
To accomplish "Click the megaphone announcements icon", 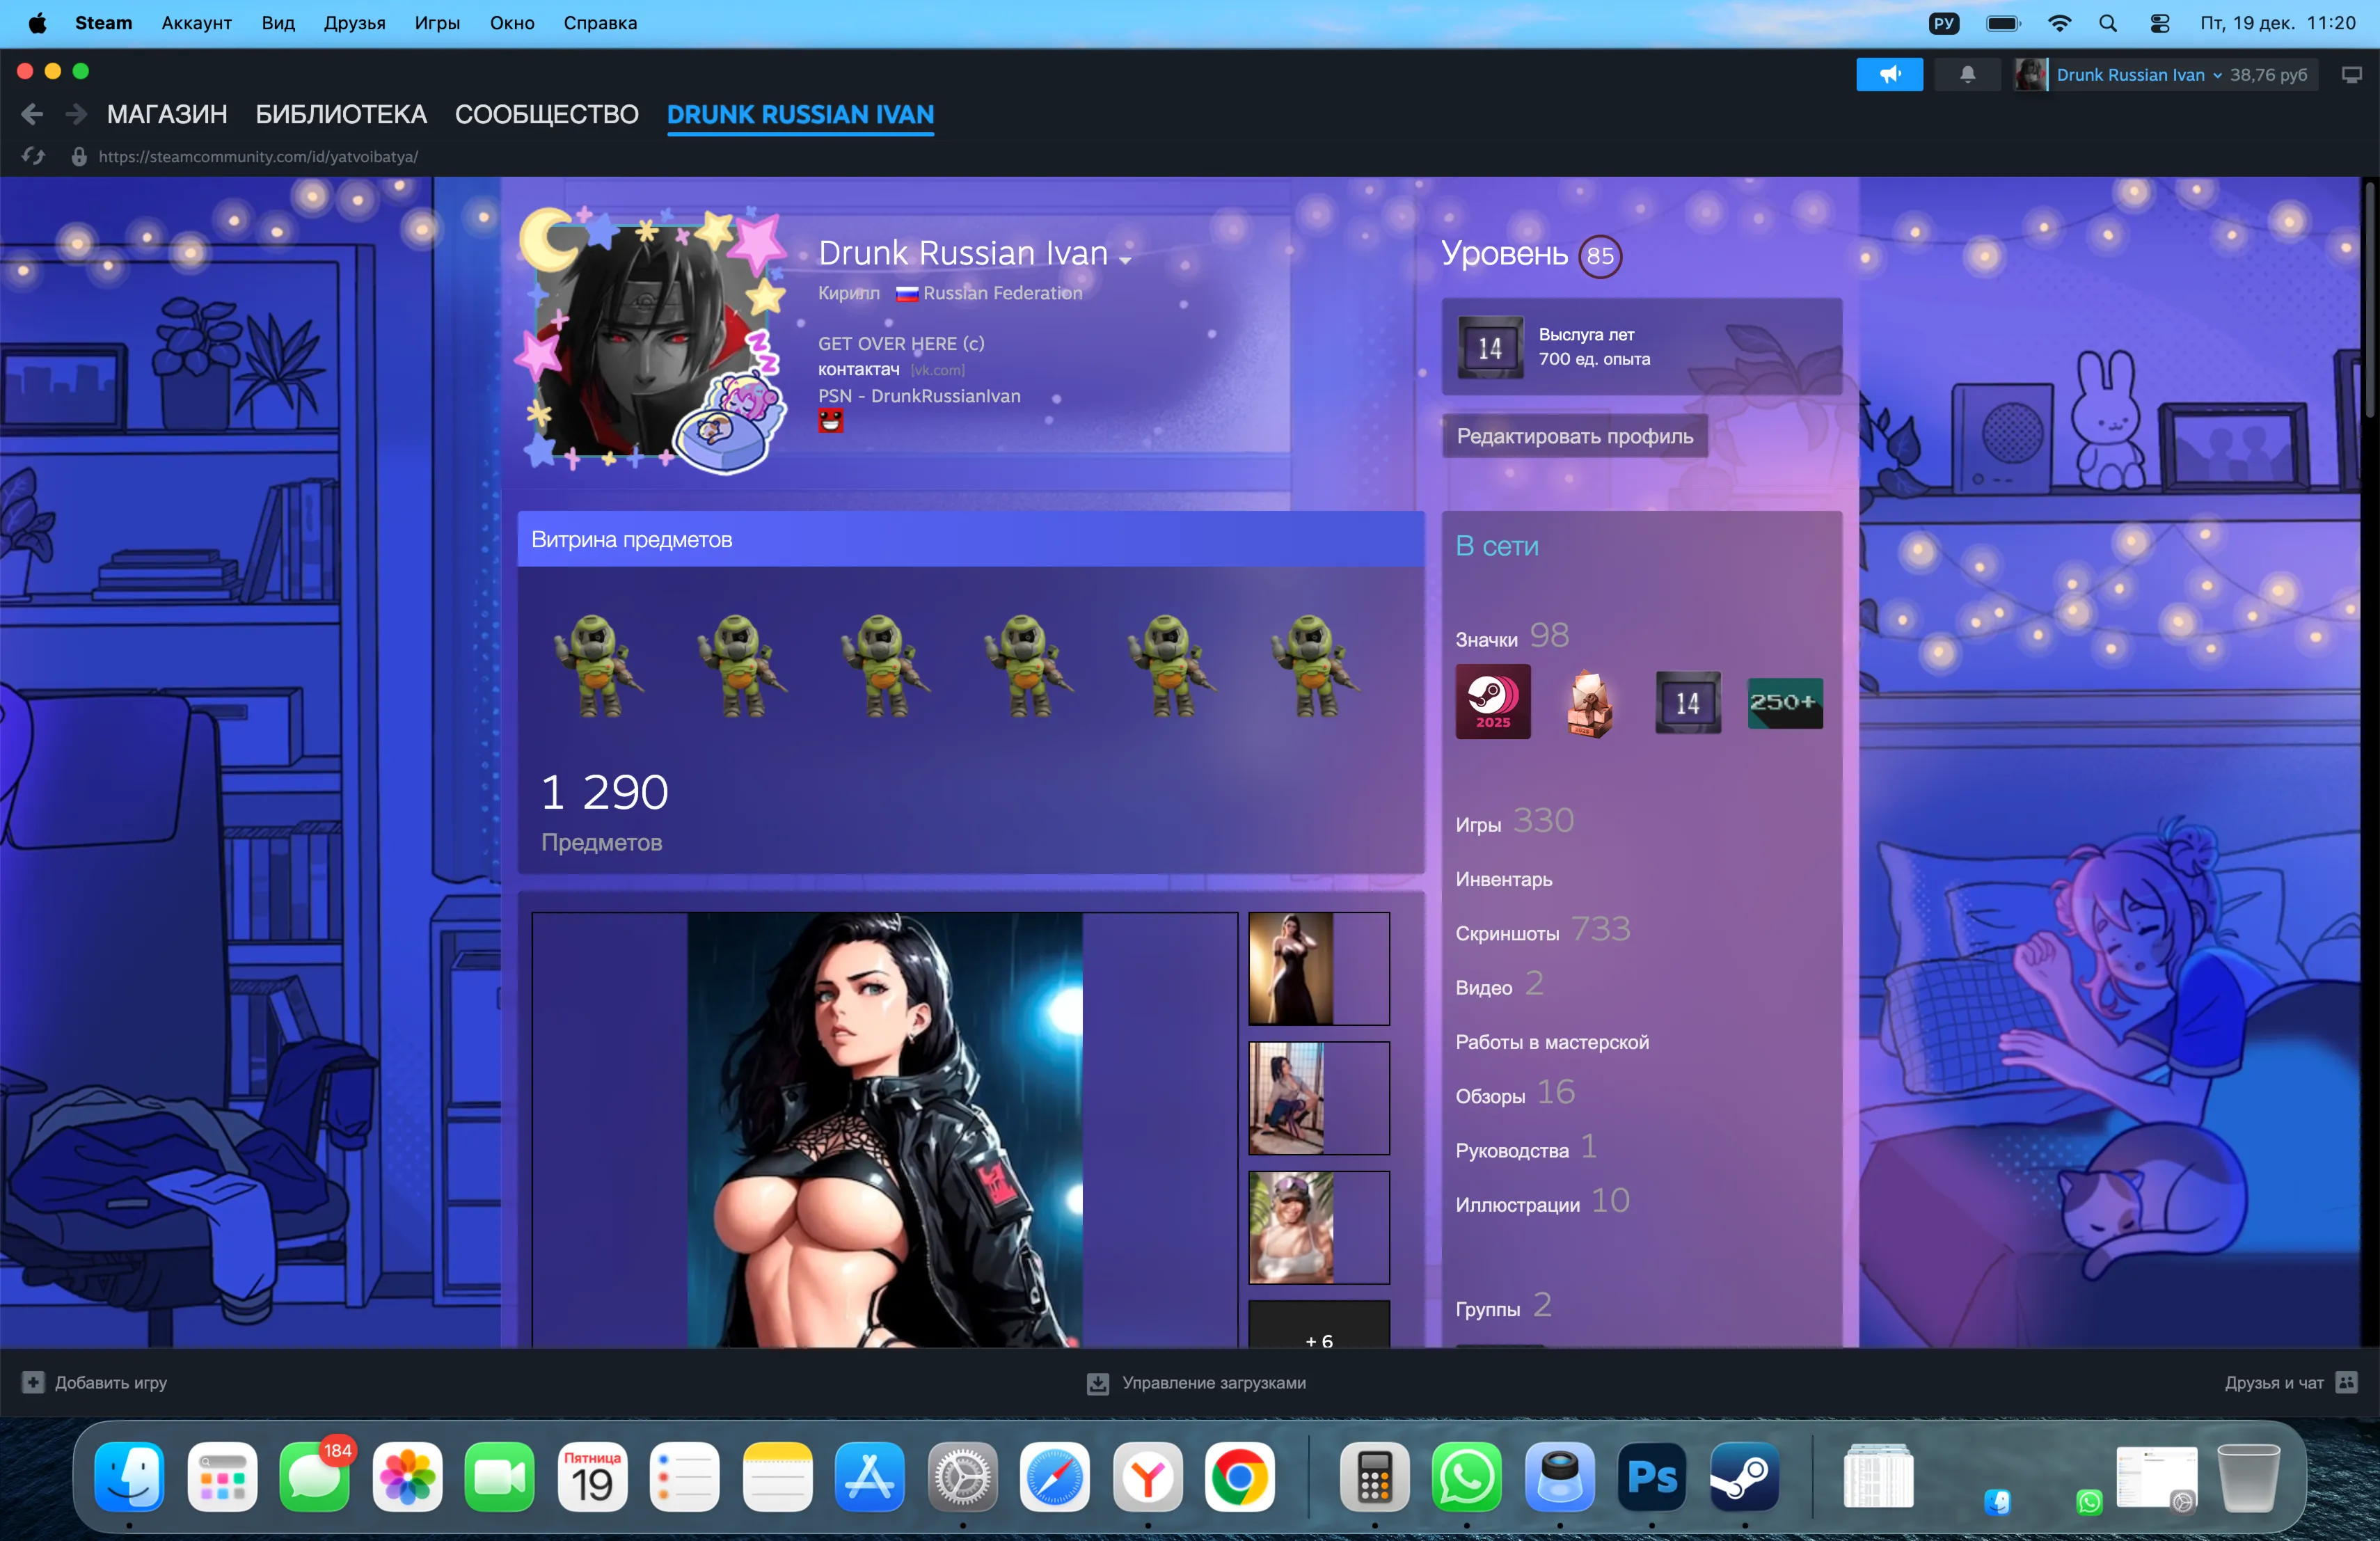I will pyautogui.click(x=1889, y=75).
